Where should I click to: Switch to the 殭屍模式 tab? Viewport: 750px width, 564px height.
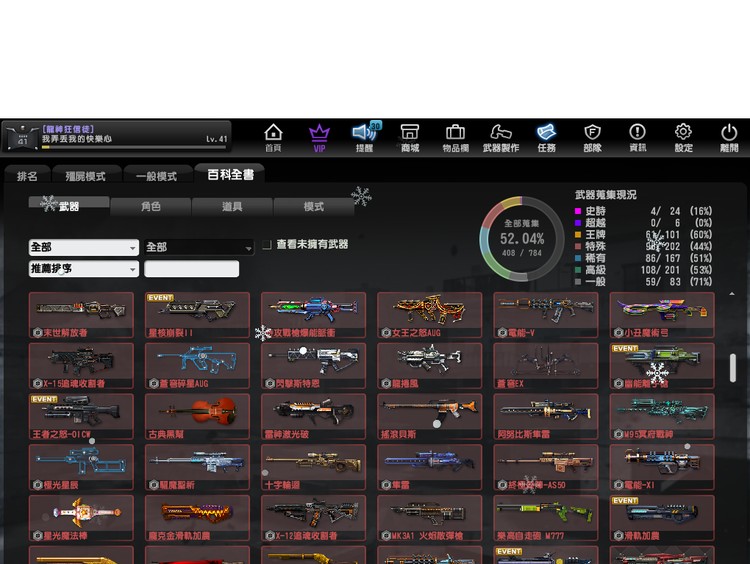click(85, 176)
